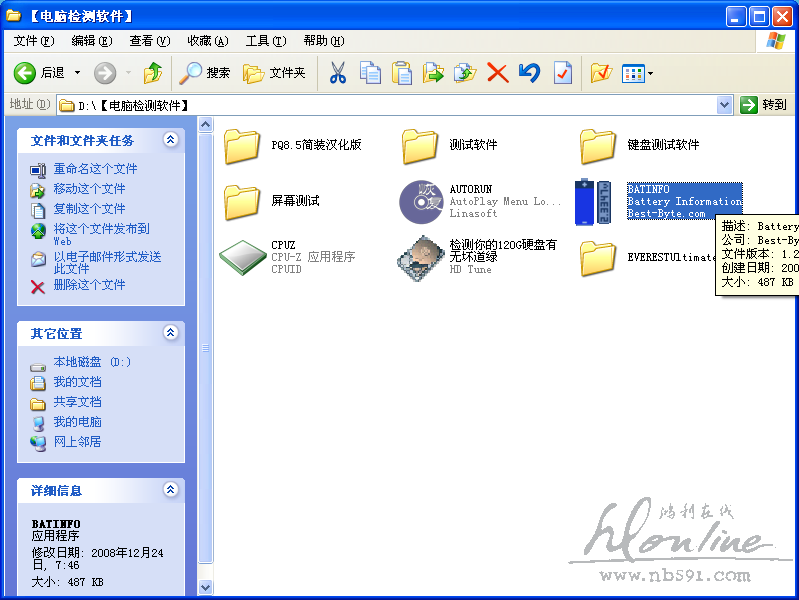The height and width of the screenshot is (600, 799).
Task: Click the Cut scissors icon
Action: [x=337, y=73]
